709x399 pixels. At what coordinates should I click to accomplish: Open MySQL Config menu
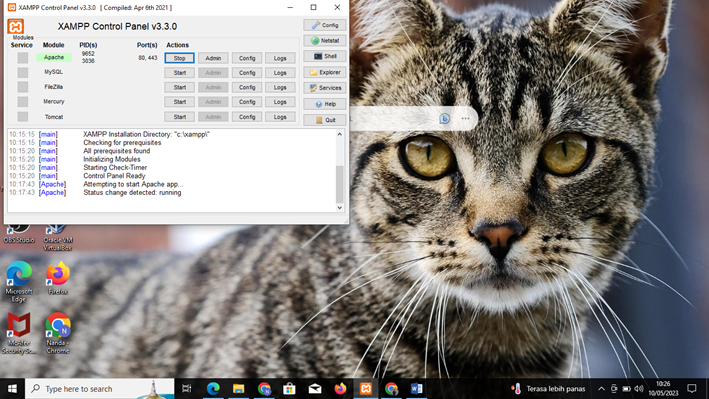(x=247, y=72)
